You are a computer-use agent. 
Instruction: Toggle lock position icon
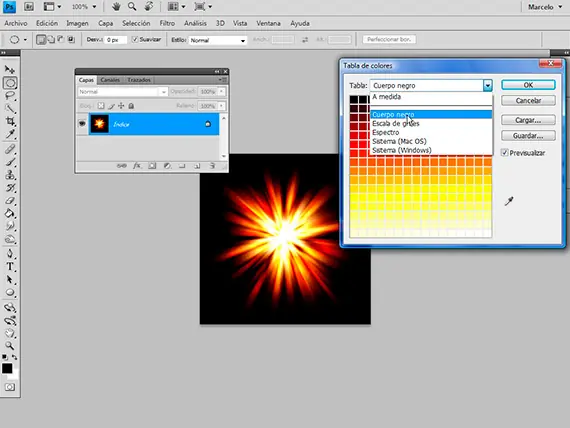coord(121,106)
